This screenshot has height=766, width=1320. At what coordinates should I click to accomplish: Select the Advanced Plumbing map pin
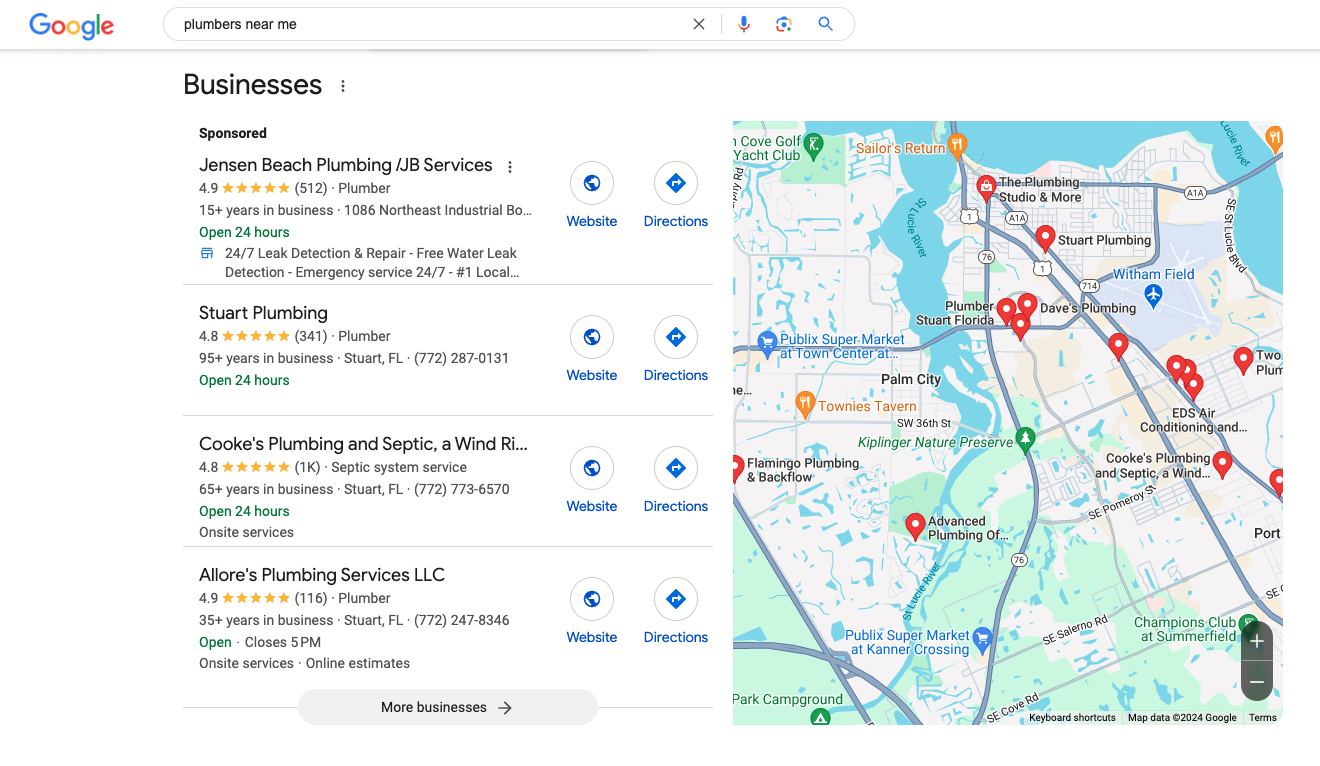click(x=915, y=526)
